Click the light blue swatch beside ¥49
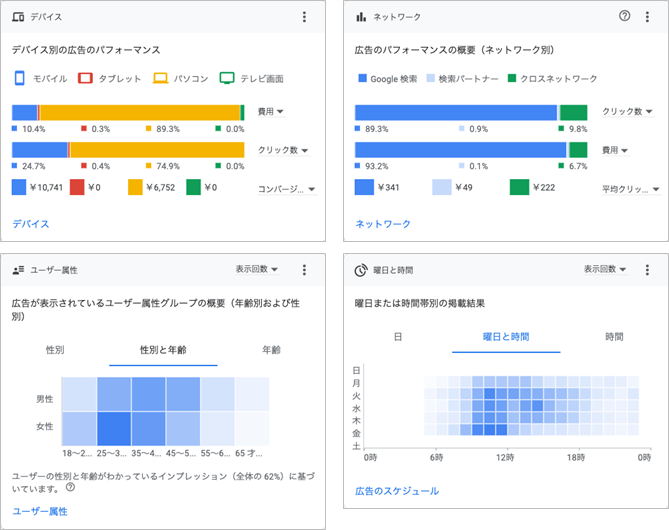Viewport: 669px width, 530px height. 442,187
